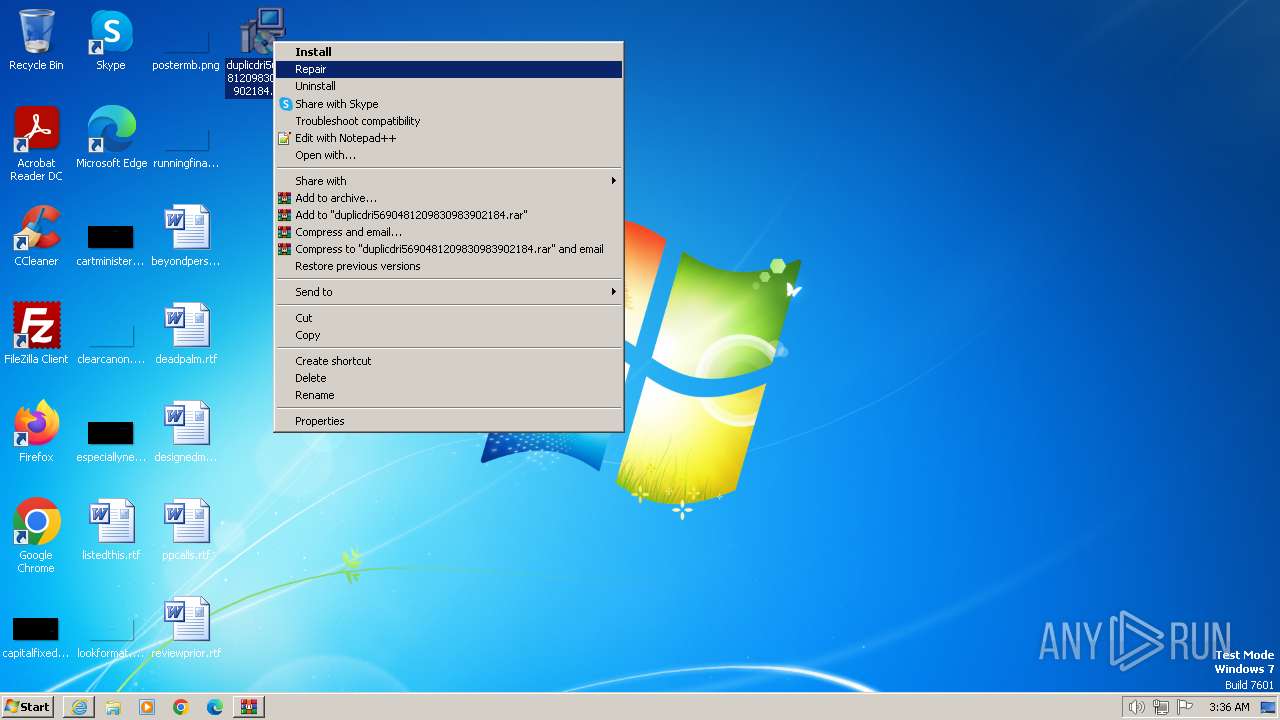The width and height of the screenshot is (1280, 720).
Task: Select the Acrobat Reader DC shortcut
Action: (x=36, y=144)
